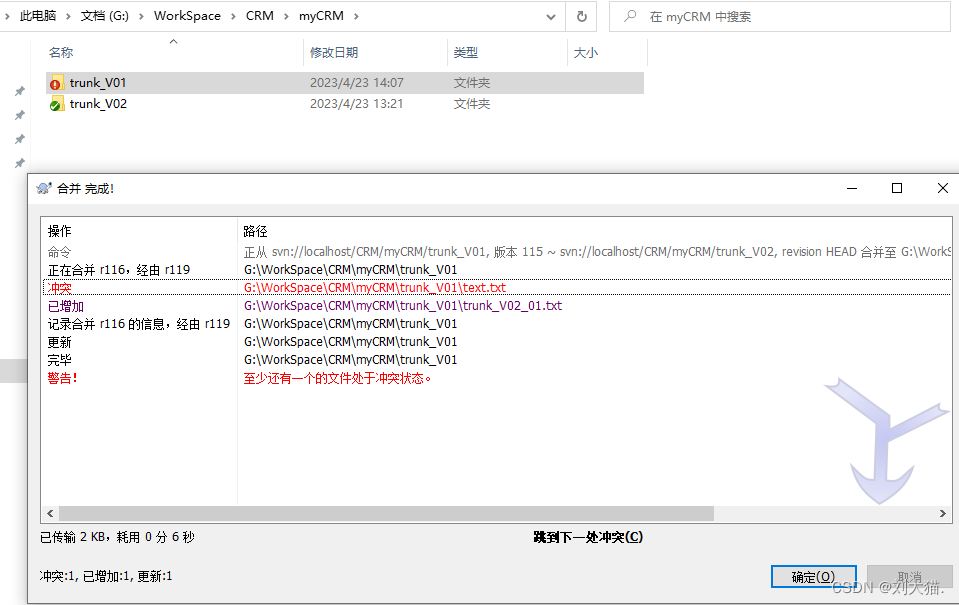The width and height of the screenshot is (959, 605).
Task: Click the third pin icon in quick access sidebar
Action: pyautogui.click(x=20, y=139)
